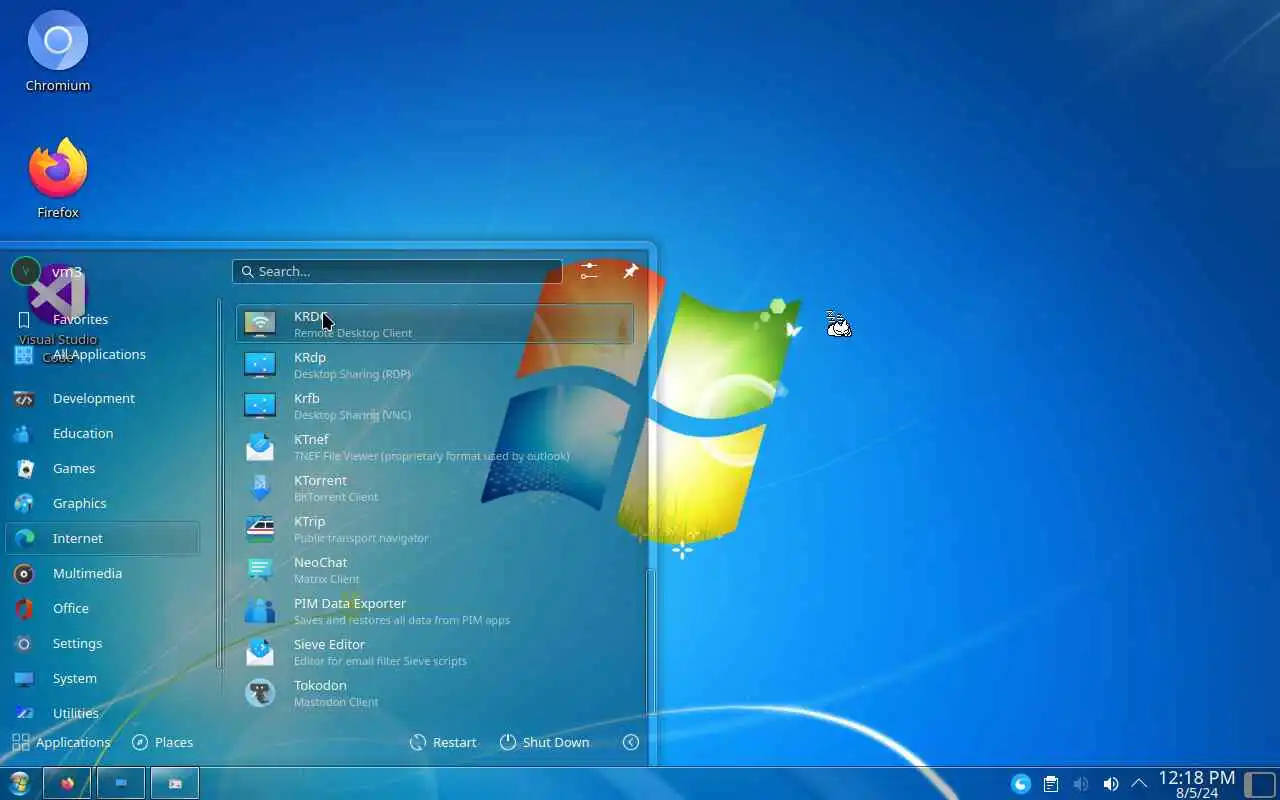Launch KRDC Remote Desktop Client
This screenshot has height=800, width=1280.
pos(435,324)
